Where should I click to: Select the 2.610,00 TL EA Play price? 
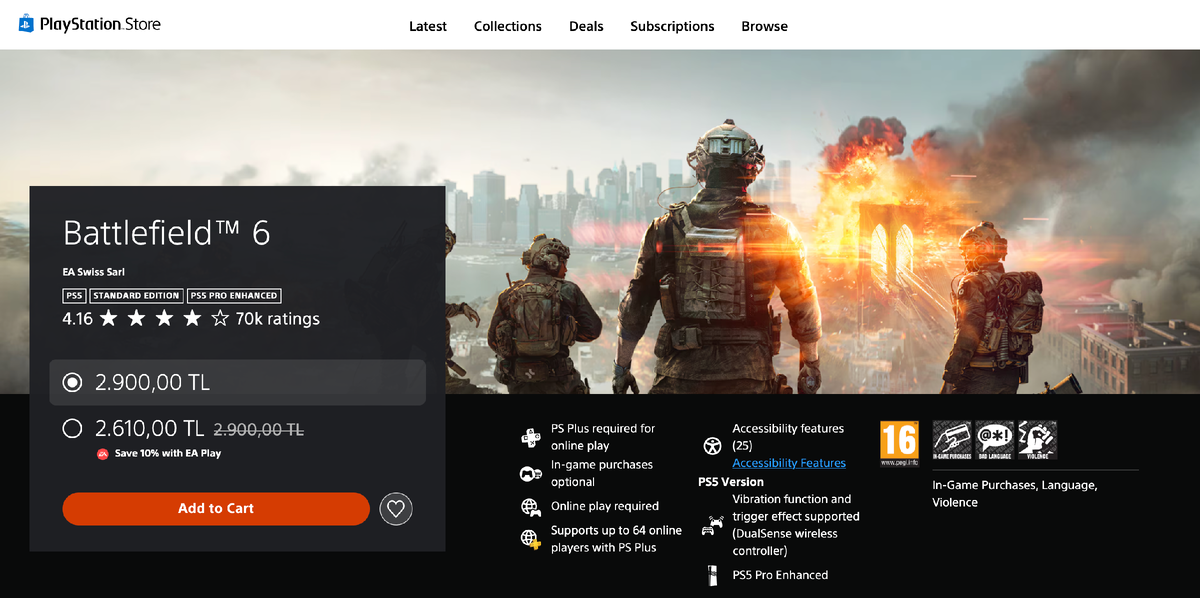pos(238,429)
